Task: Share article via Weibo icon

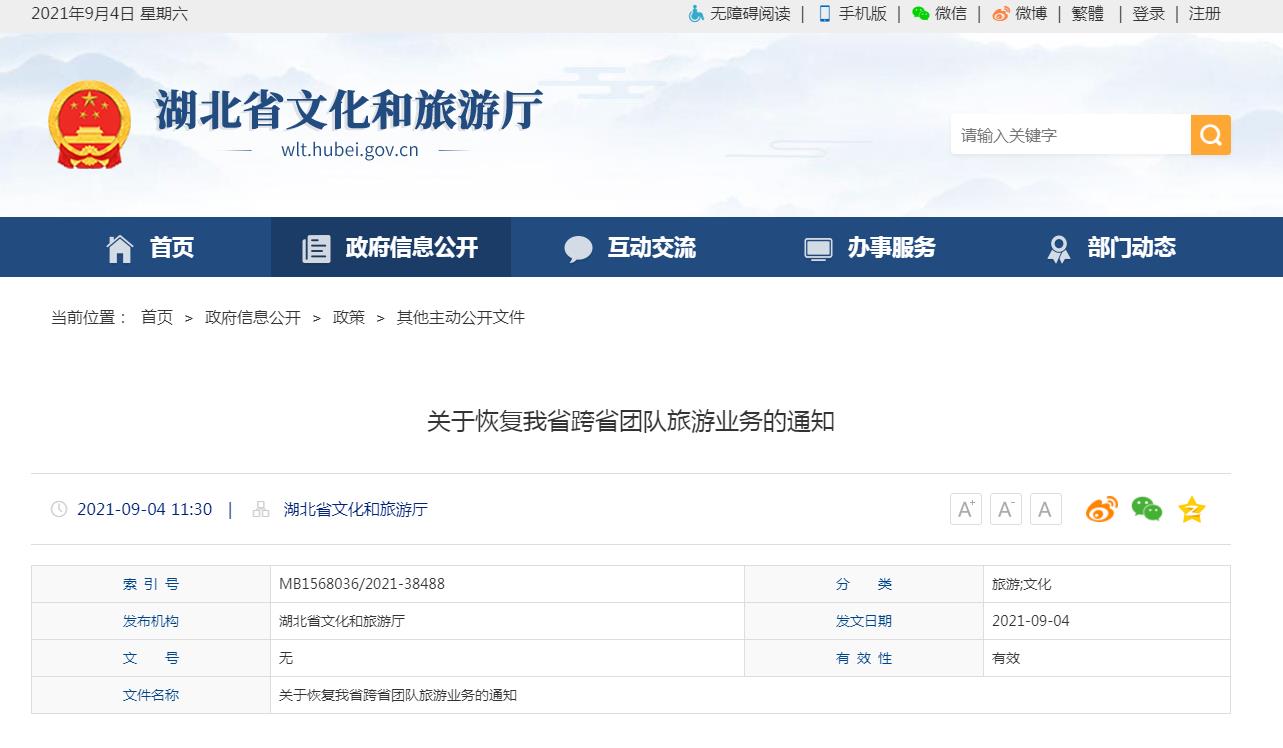Action: click(1101, 510)
